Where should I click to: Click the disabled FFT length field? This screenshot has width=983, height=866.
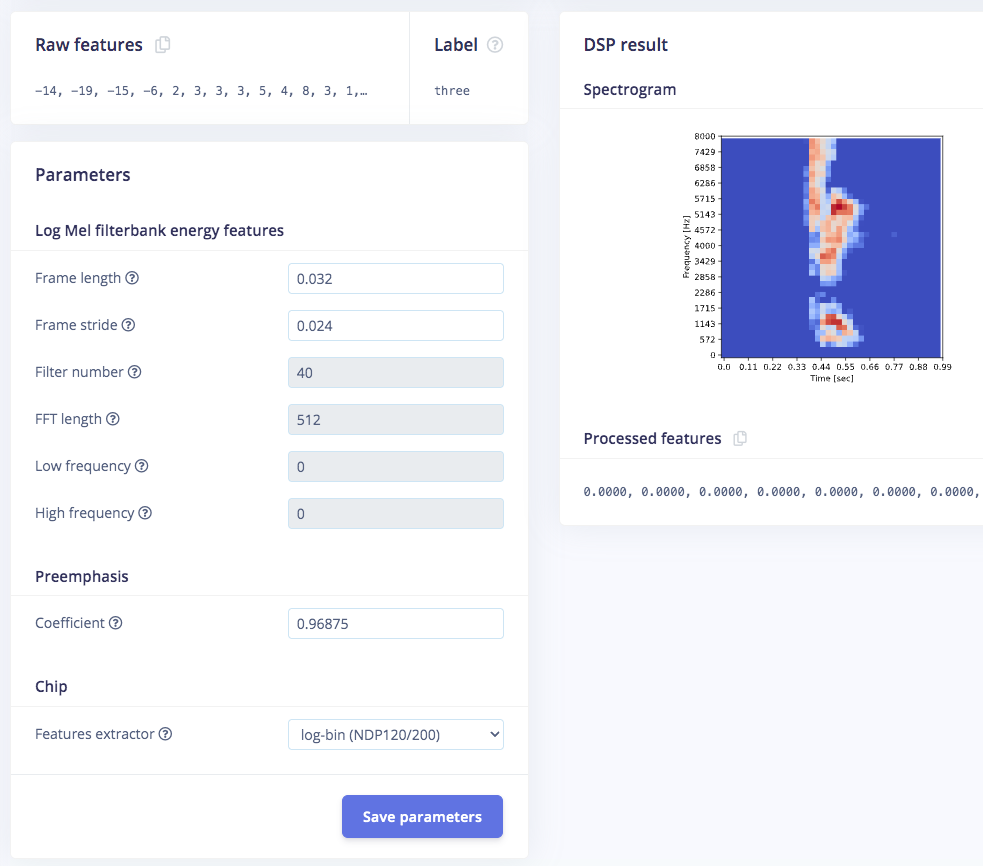pyautogui.click(x=396, y=420)
